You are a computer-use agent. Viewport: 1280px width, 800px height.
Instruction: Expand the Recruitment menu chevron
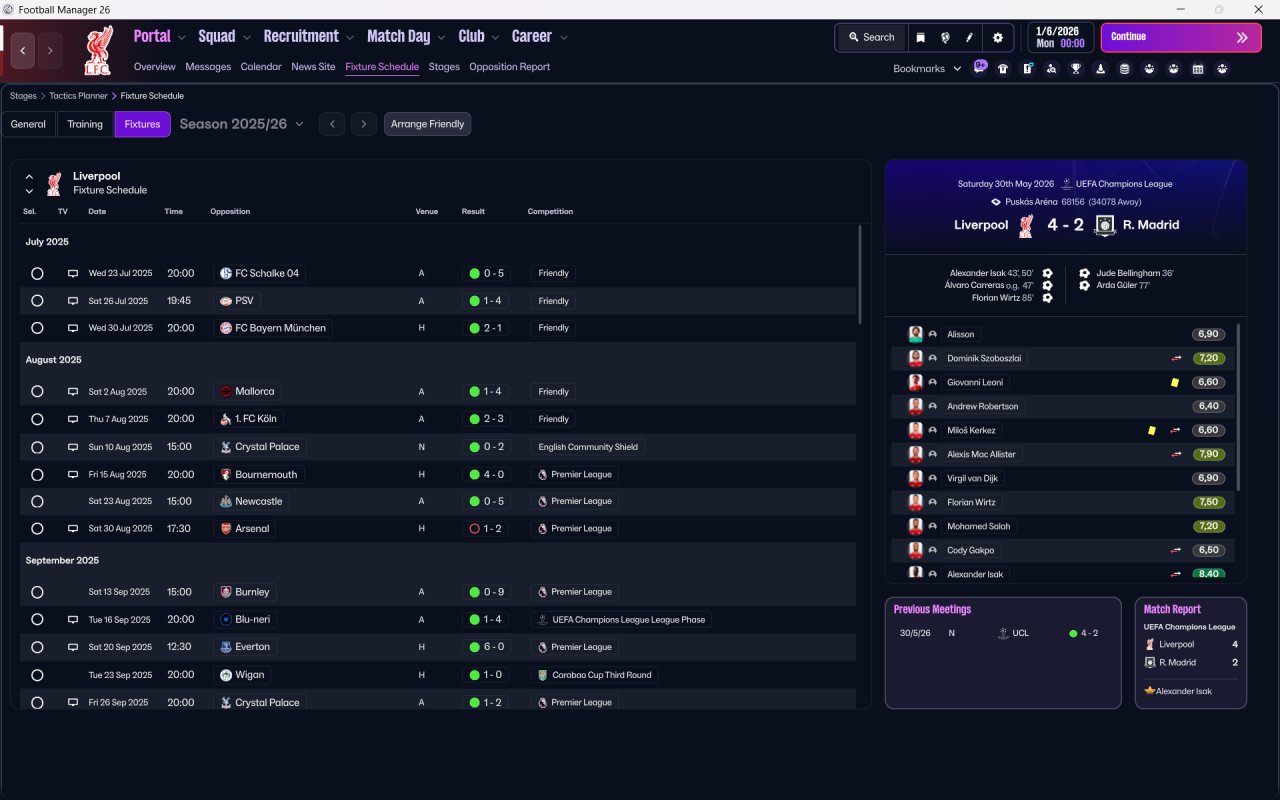click(350, 38)
